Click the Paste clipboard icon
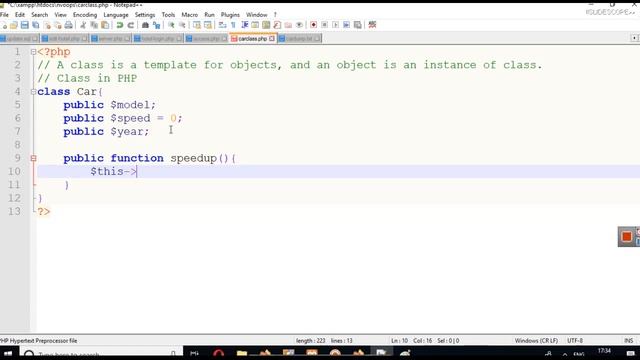This screenshot has width=640, height=360. coord(105,25)
